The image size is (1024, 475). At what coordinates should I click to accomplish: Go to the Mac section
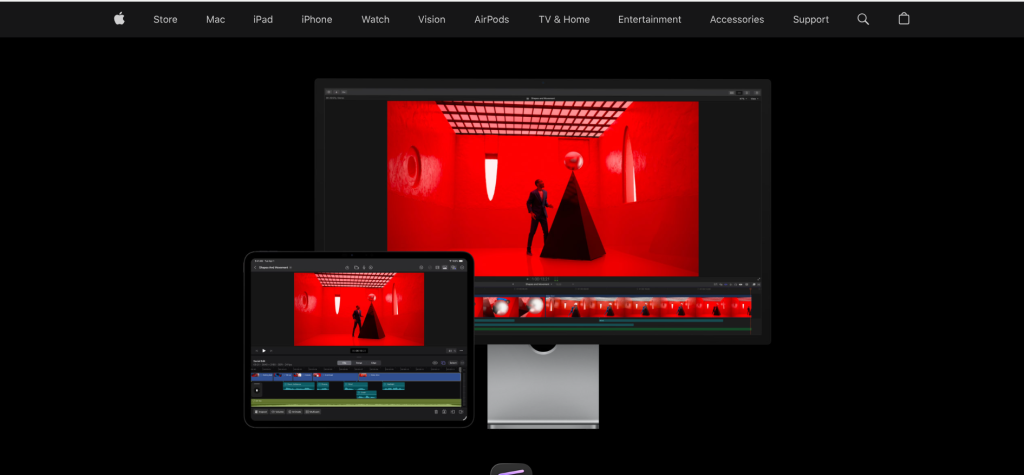(x=215, y=19)
